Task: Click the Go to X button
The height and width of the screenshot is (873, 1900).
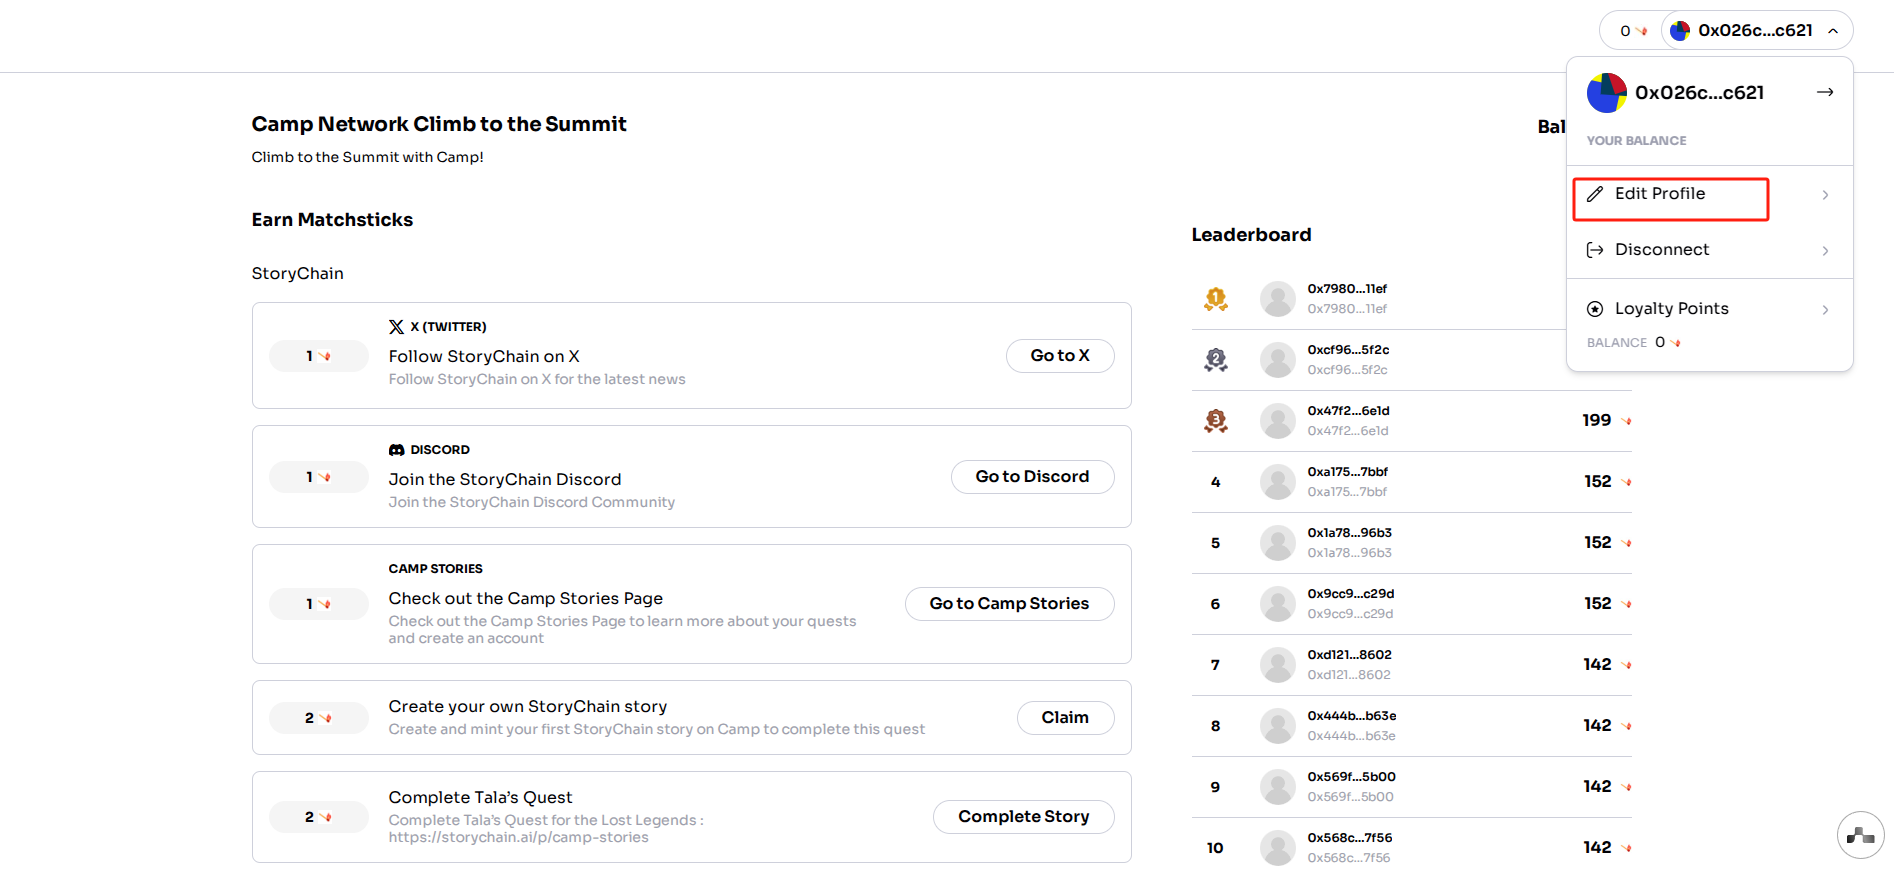Action: pyautogui.click(x=1060, y=356)
